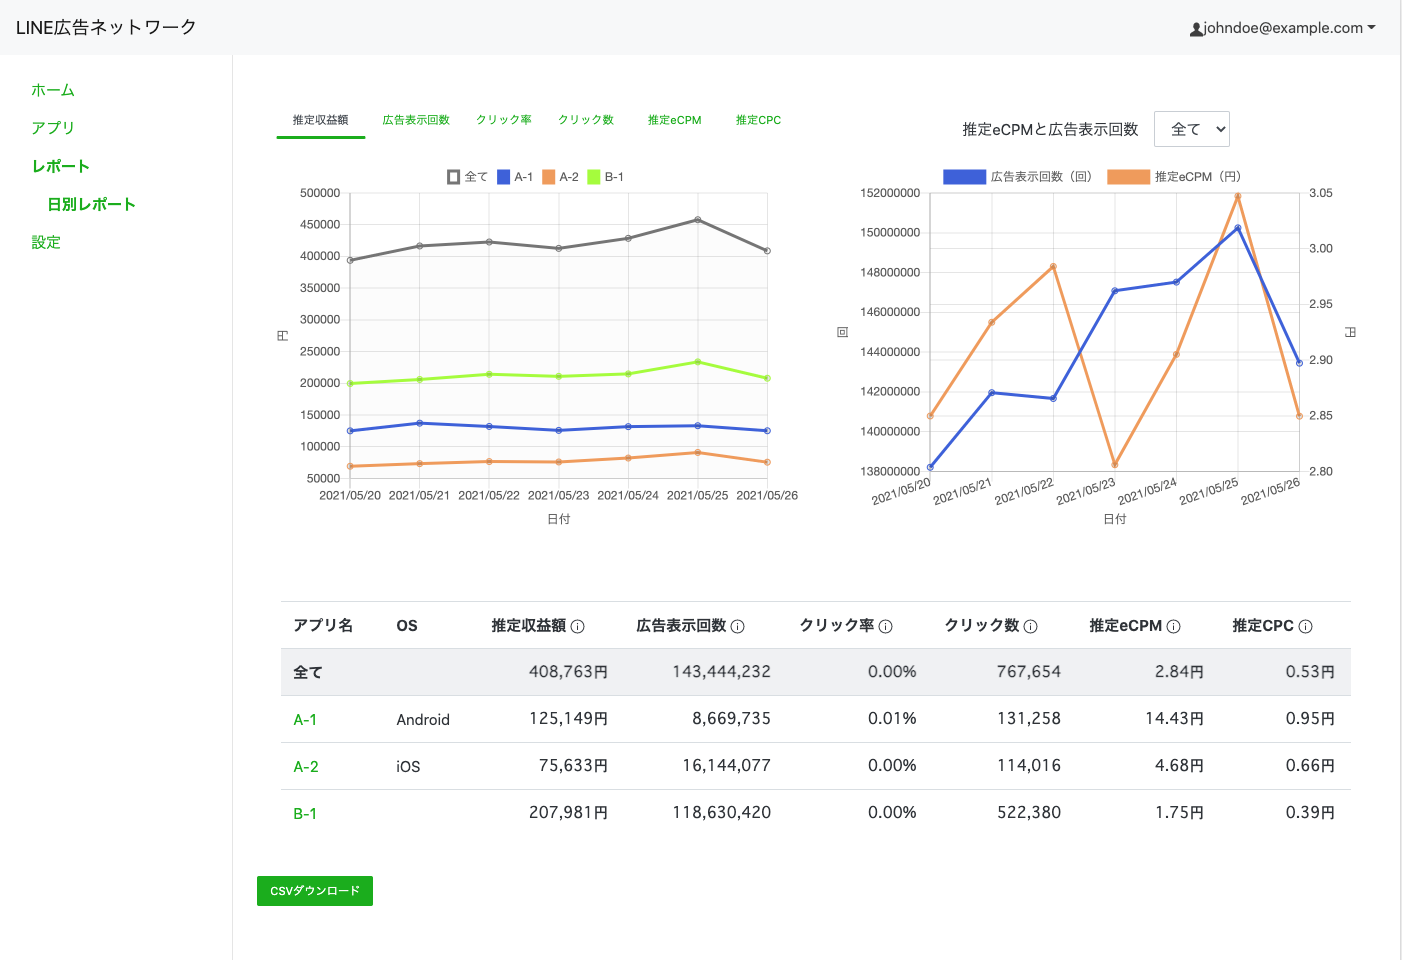Toggle 推定eCPM（円） legend in right chart
The width and height of the screenshot is (1402, 960).
point(1174,177)
